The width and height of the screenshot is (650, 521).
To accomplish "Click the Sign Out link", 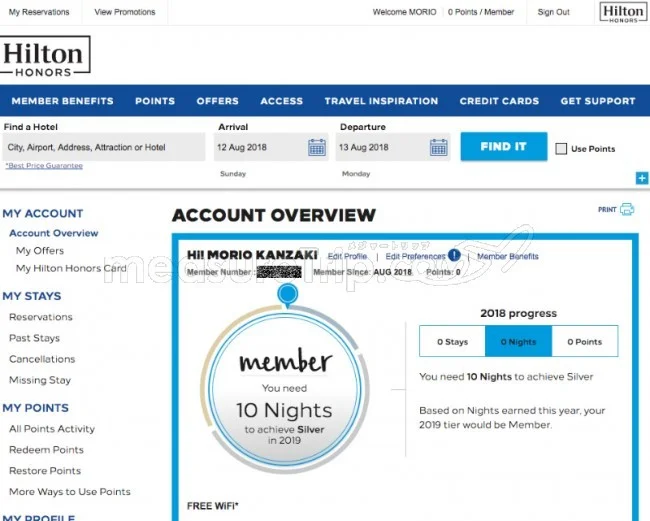I will pyautogui.click(x=553, y=12).
